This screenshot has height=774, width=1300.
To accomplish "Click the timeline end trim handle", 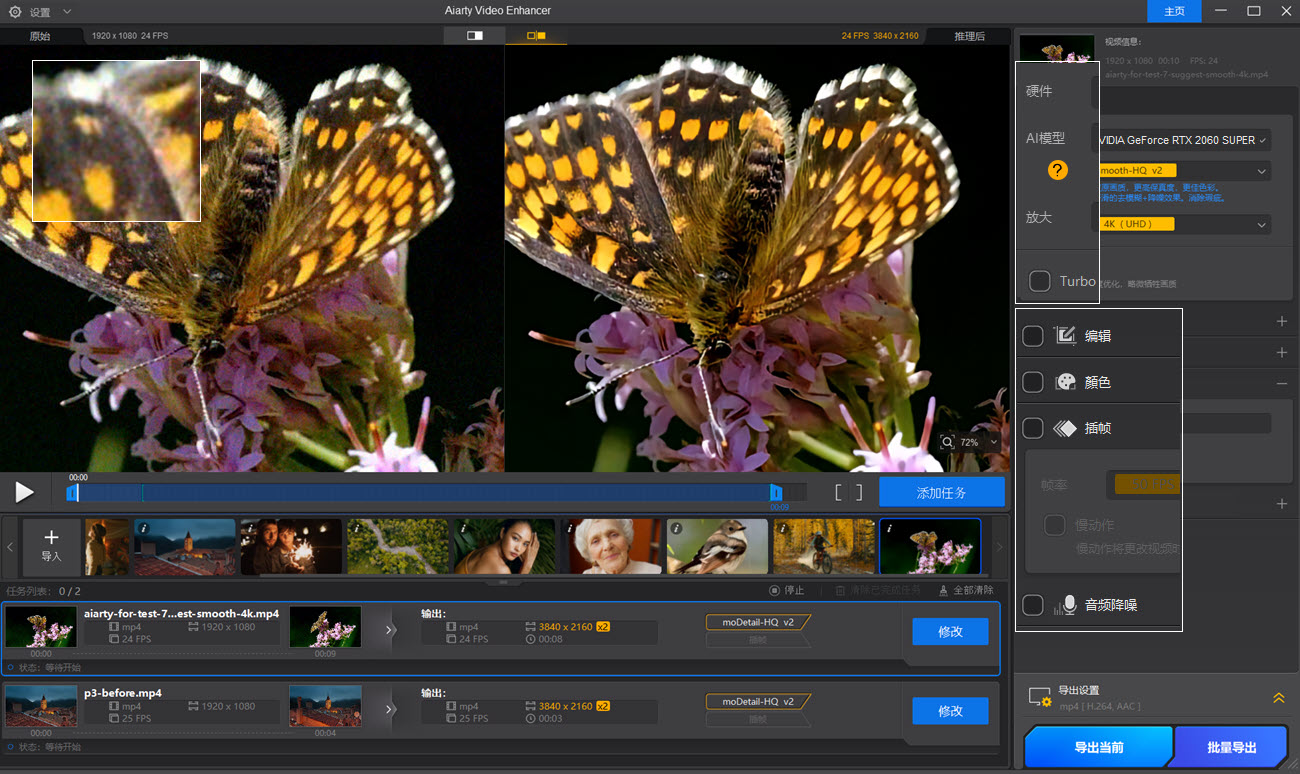I will tap(776, 493).
